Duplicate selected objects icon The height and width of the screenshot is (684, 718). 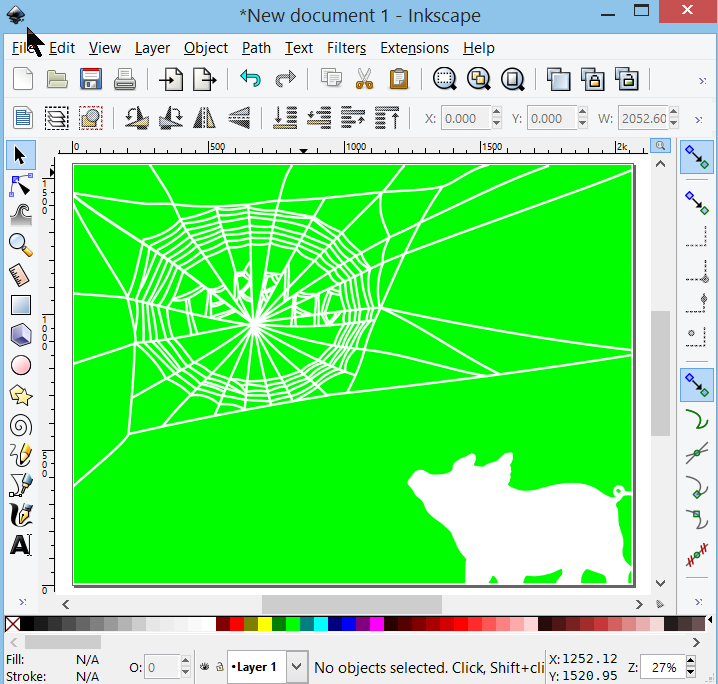tap(559, 79)
